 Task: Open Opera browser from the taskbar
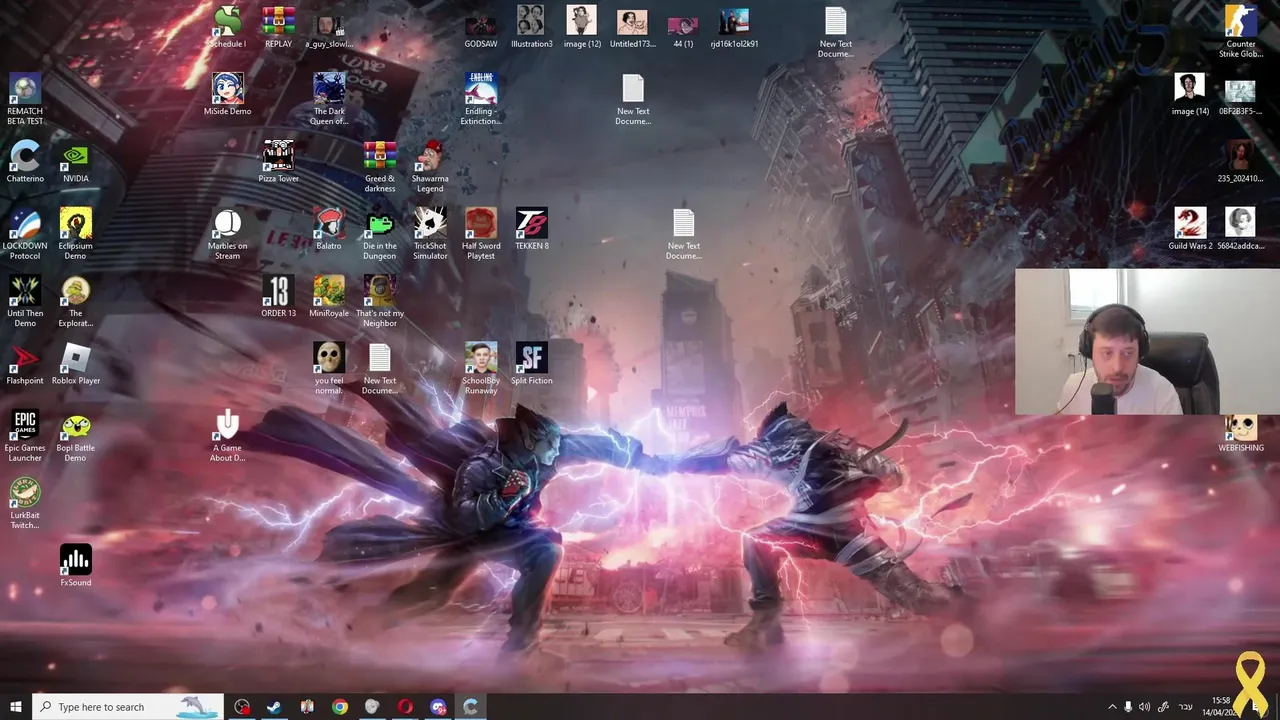[405, 707]
